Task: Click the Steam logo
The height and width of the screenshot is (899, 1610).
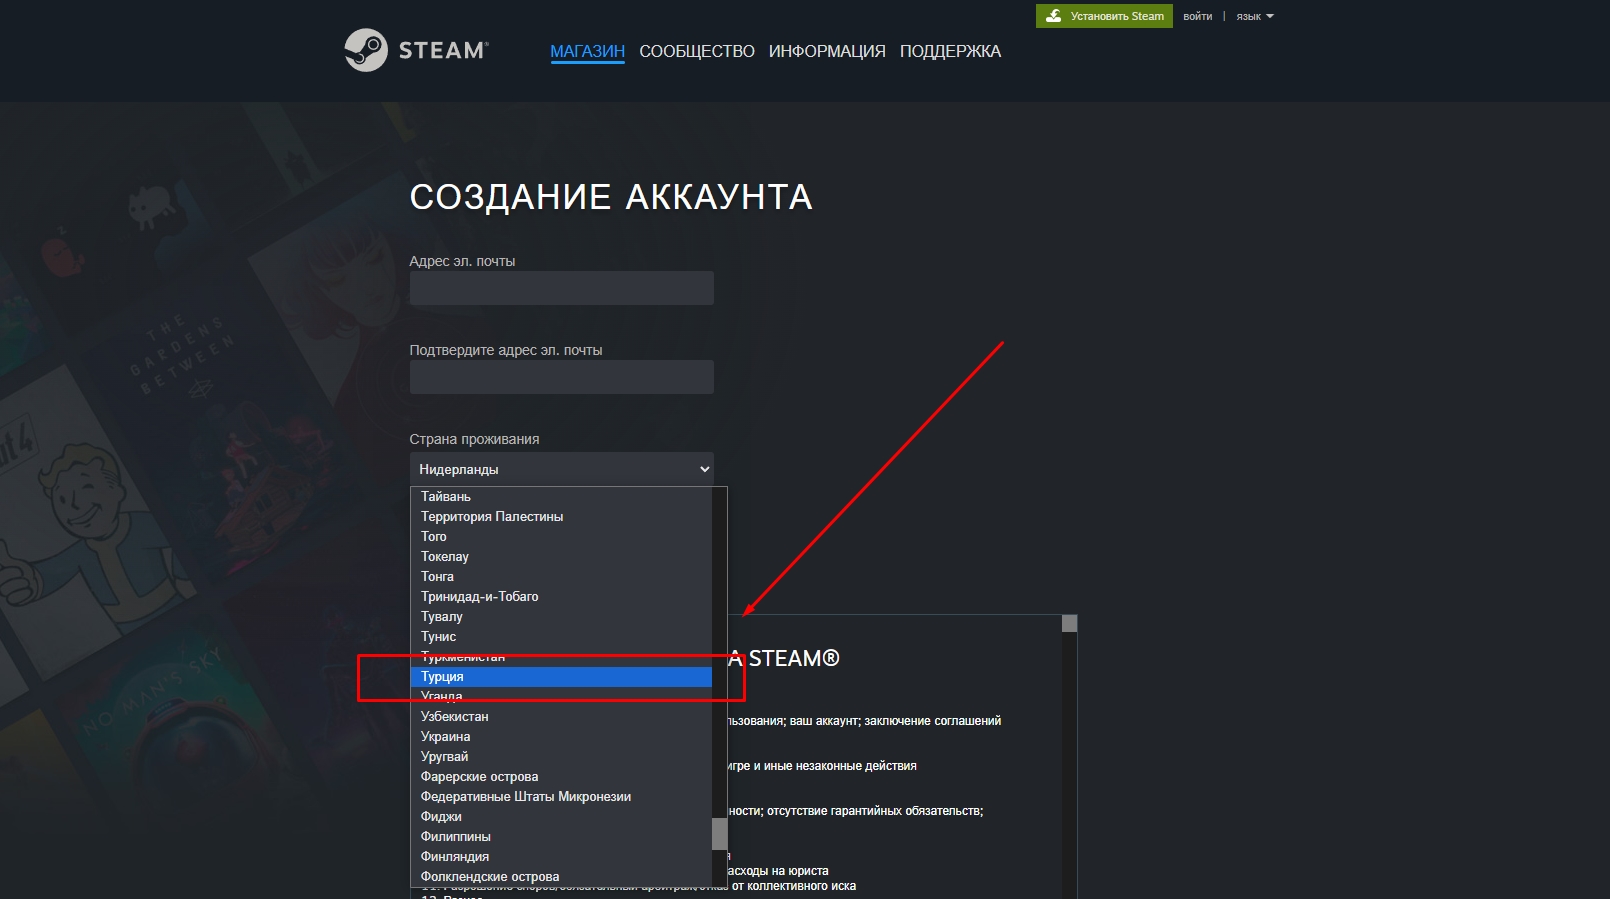Action: (416, 50)
